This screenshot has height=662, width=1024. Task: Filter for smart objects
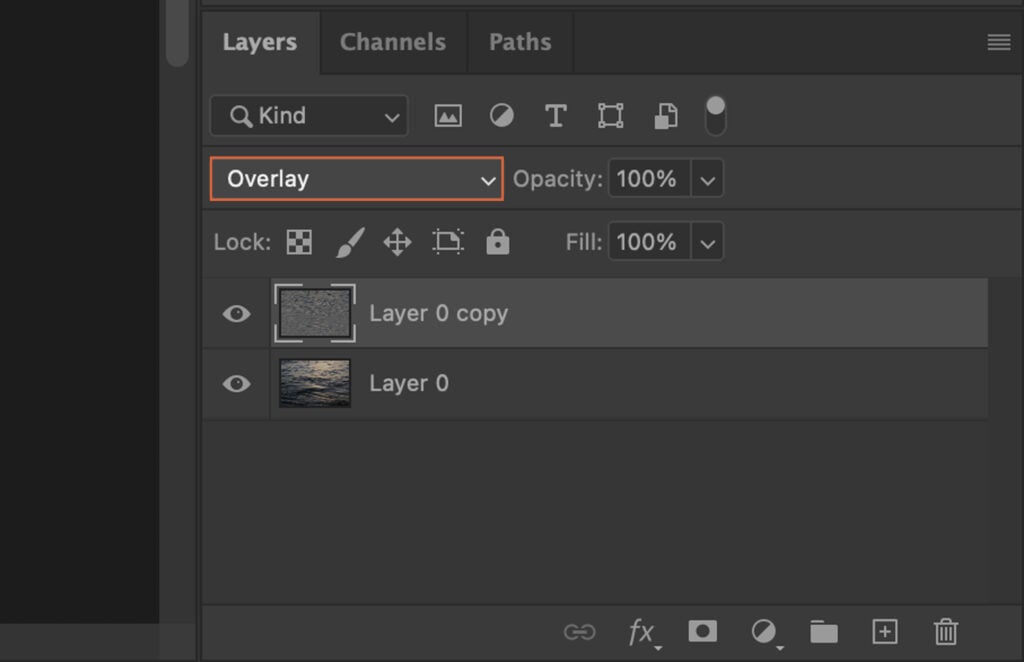click(664, 115)
